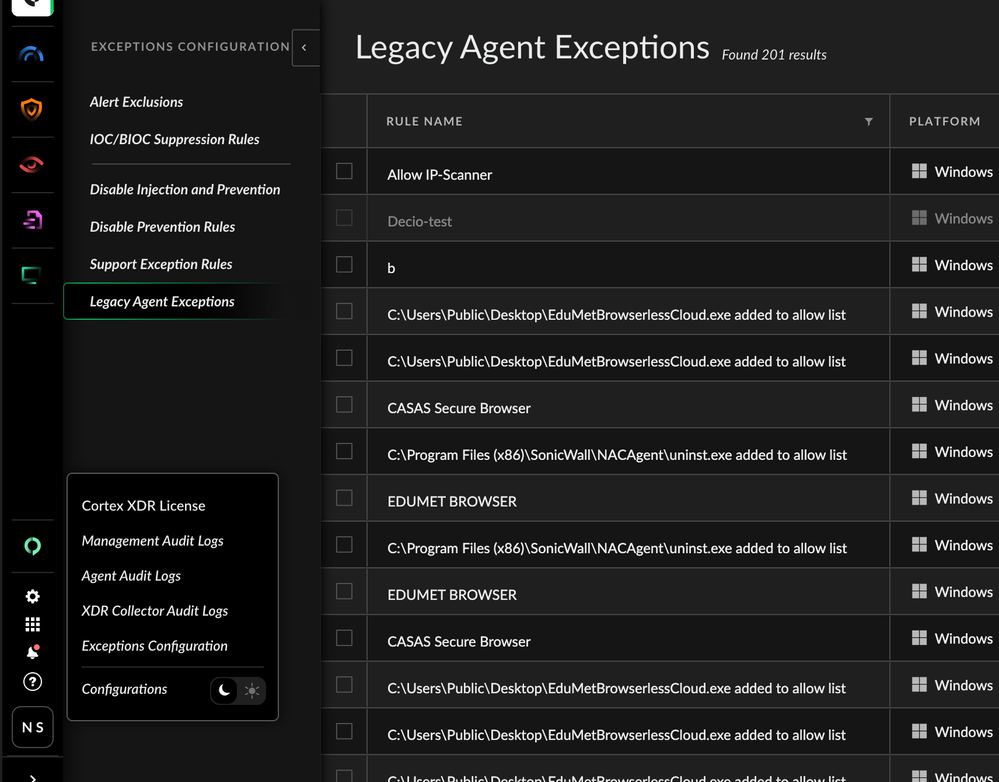
Task: Click the Found 201 results text
Action: 774,55
